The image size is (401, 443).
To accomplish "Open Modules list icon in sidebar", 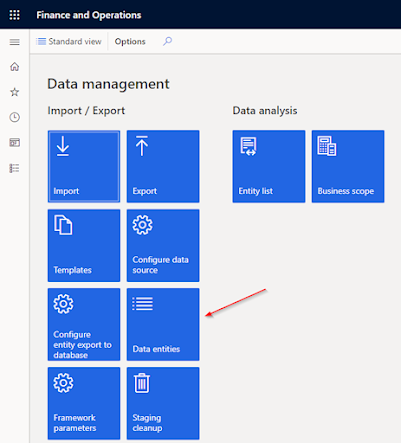I will [x=14, y=168].
